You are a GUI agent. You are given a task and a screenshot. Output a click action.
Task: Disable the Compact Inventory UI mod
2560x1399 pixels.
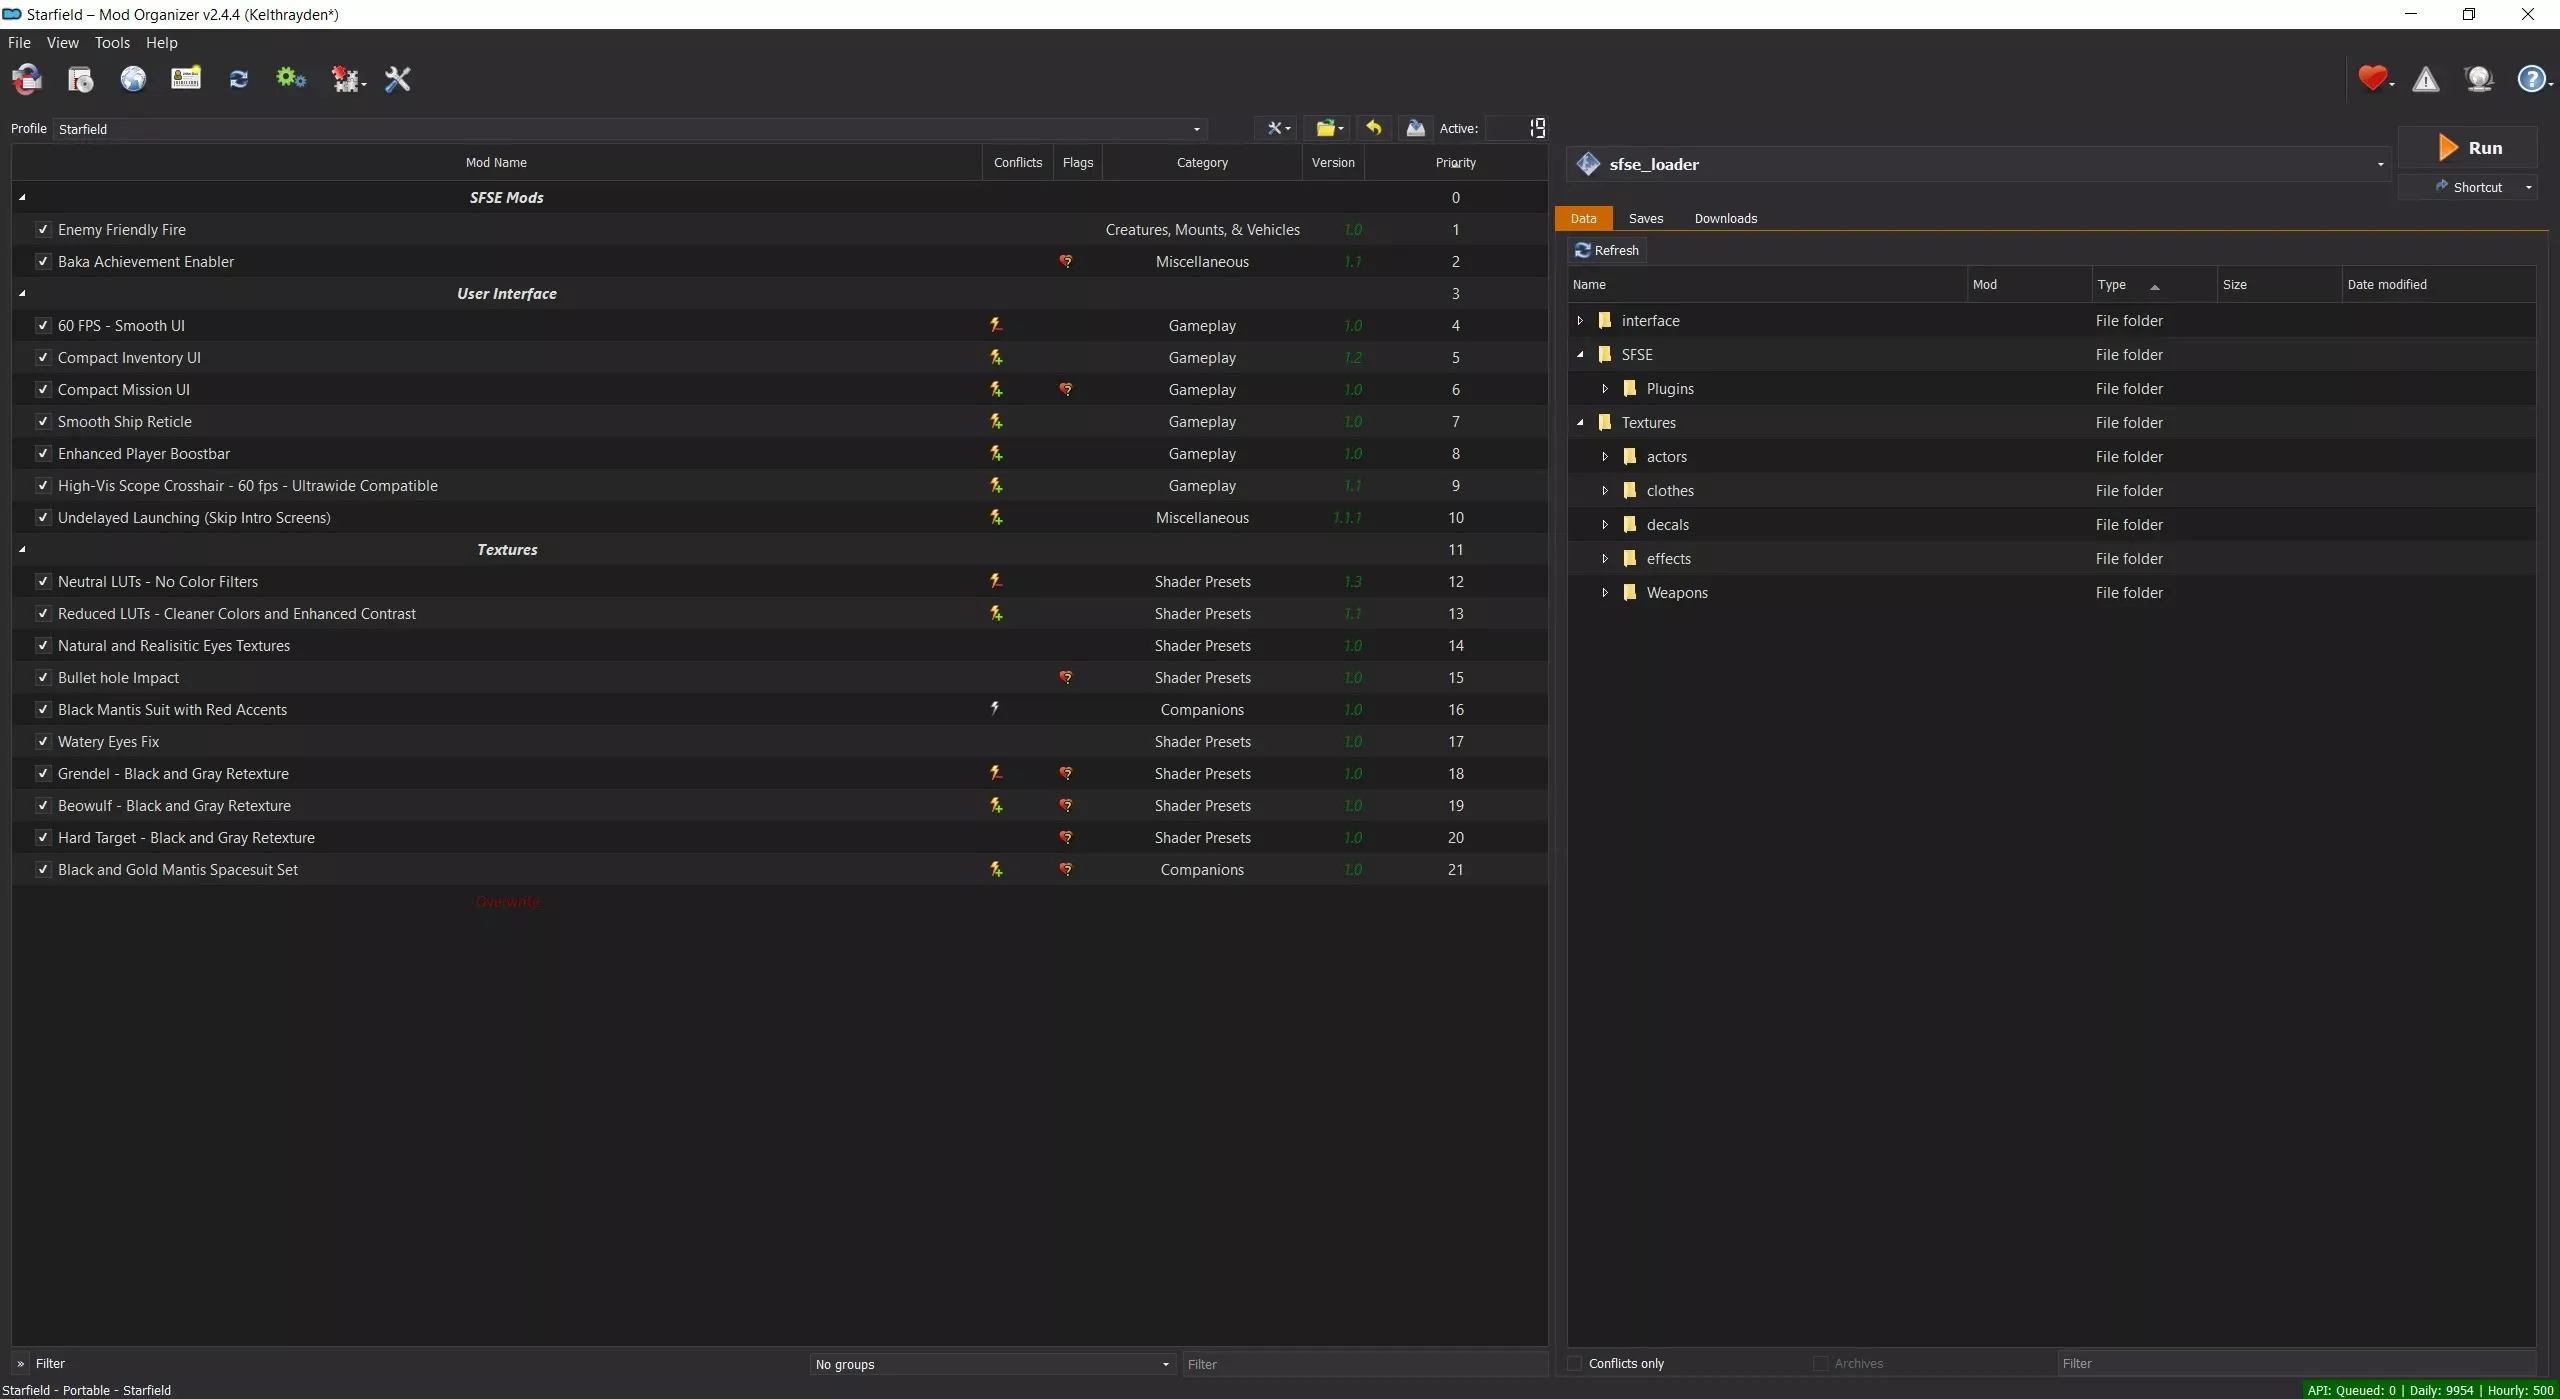[43, 357]
